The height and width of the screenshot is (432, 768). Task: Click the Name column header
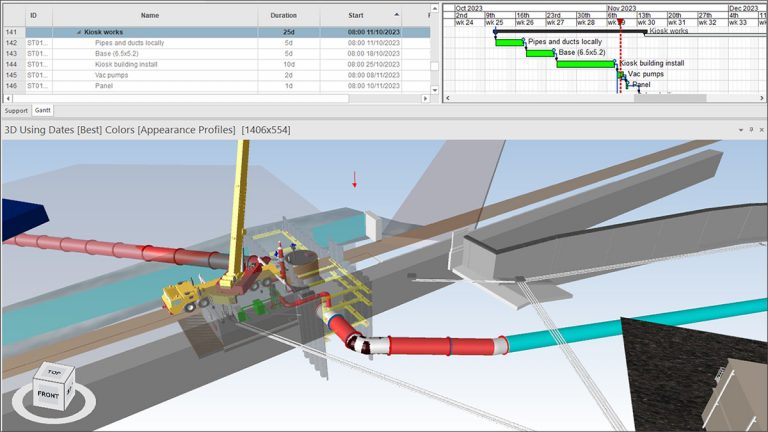(x=150, y=16)
